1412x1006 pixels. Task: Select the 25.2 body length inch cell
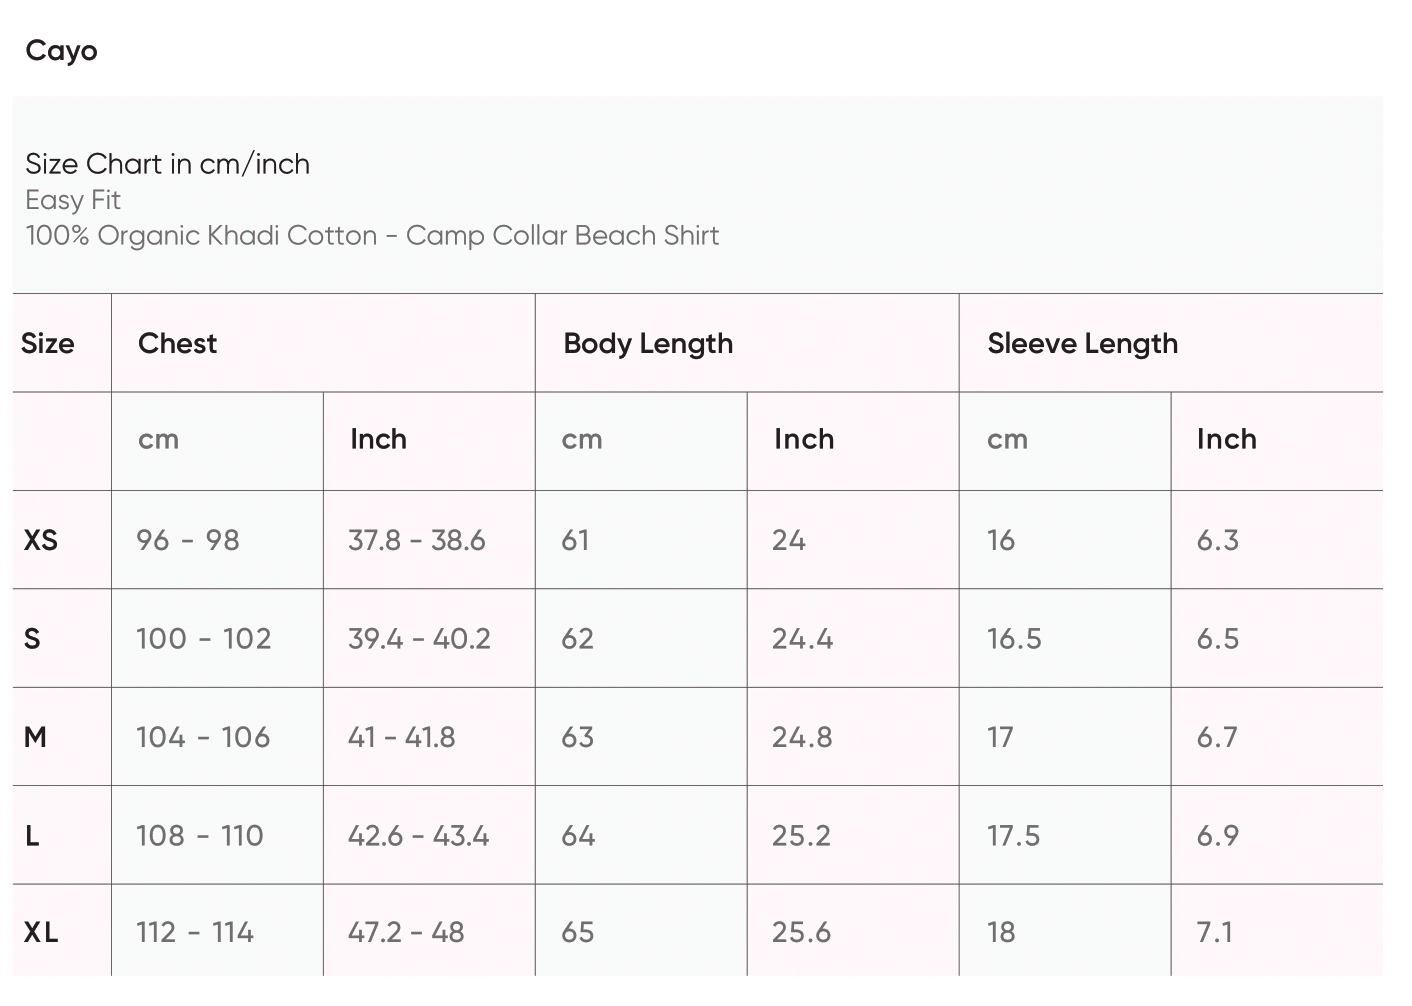(x=801, y=836)
